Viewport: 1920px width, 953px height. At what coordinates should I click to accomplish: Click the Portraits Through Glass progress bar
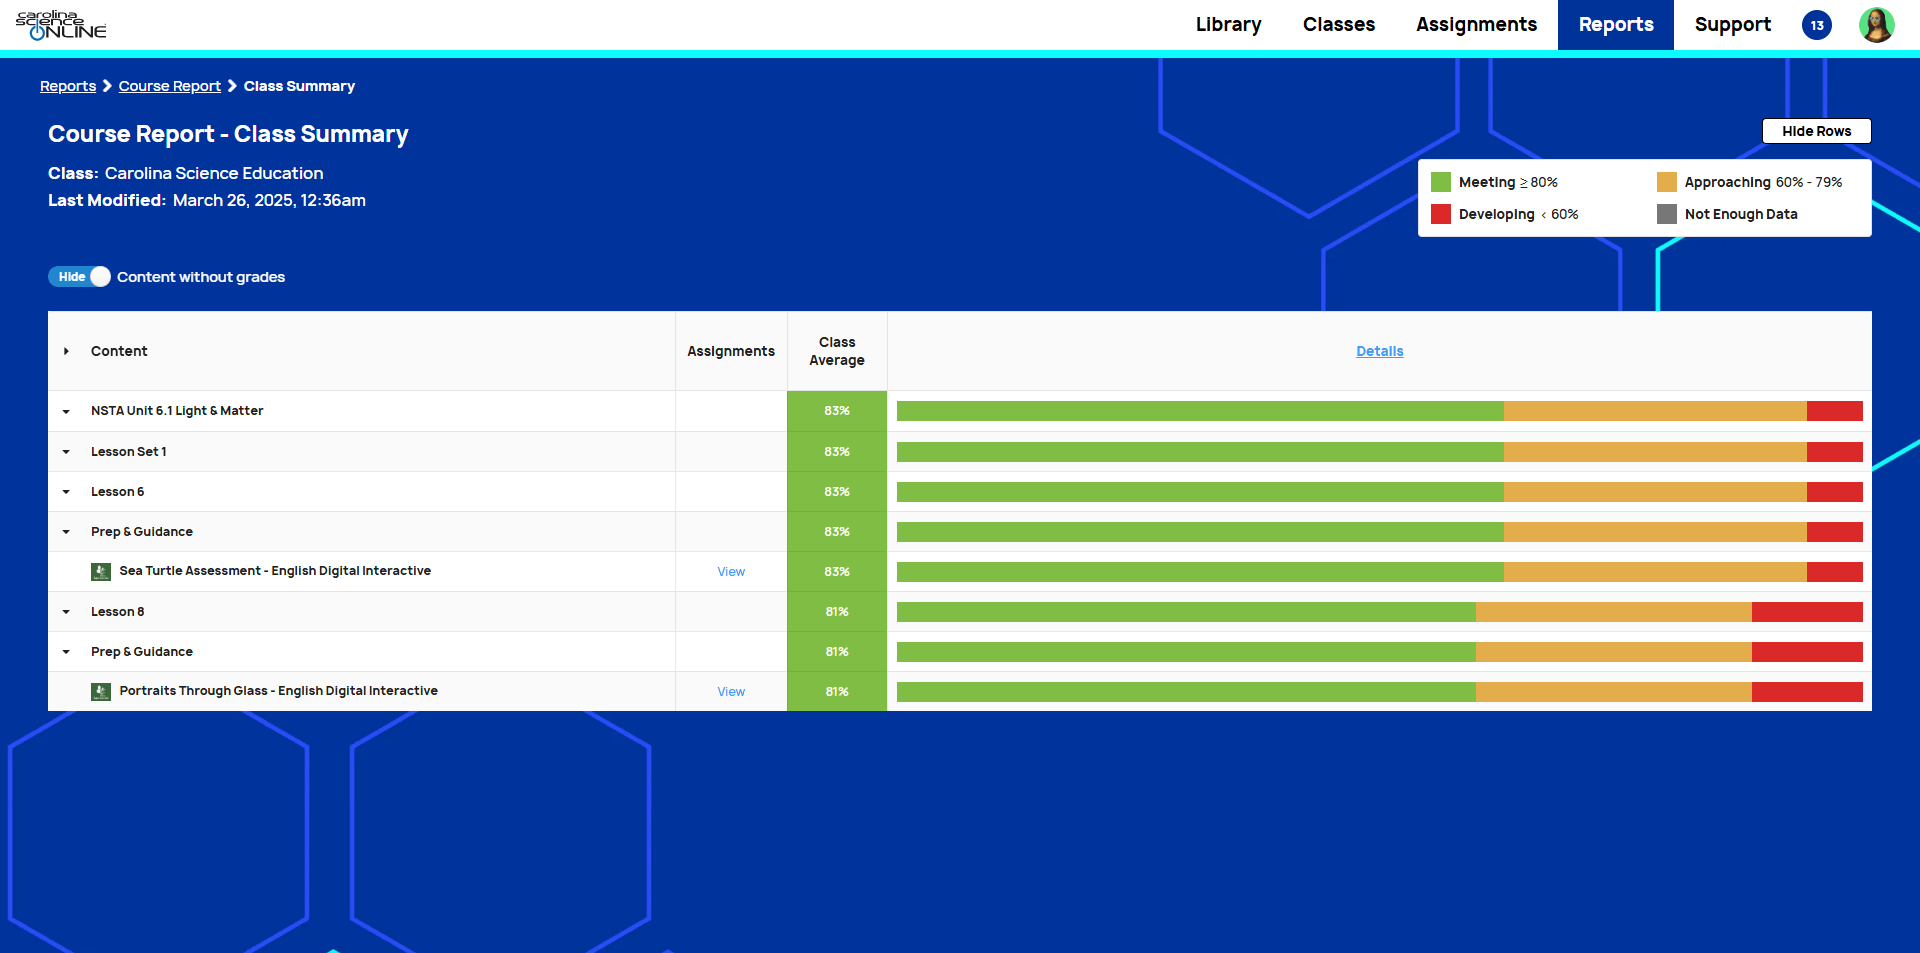[1379, 692]
